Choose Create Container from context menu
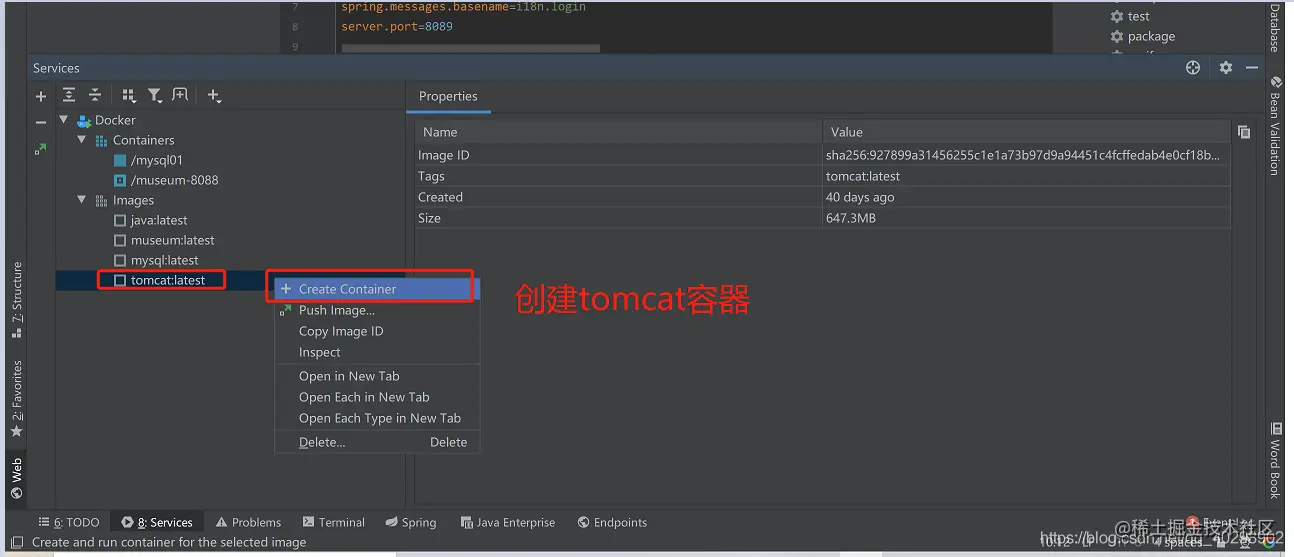 (x=377, y=289)
